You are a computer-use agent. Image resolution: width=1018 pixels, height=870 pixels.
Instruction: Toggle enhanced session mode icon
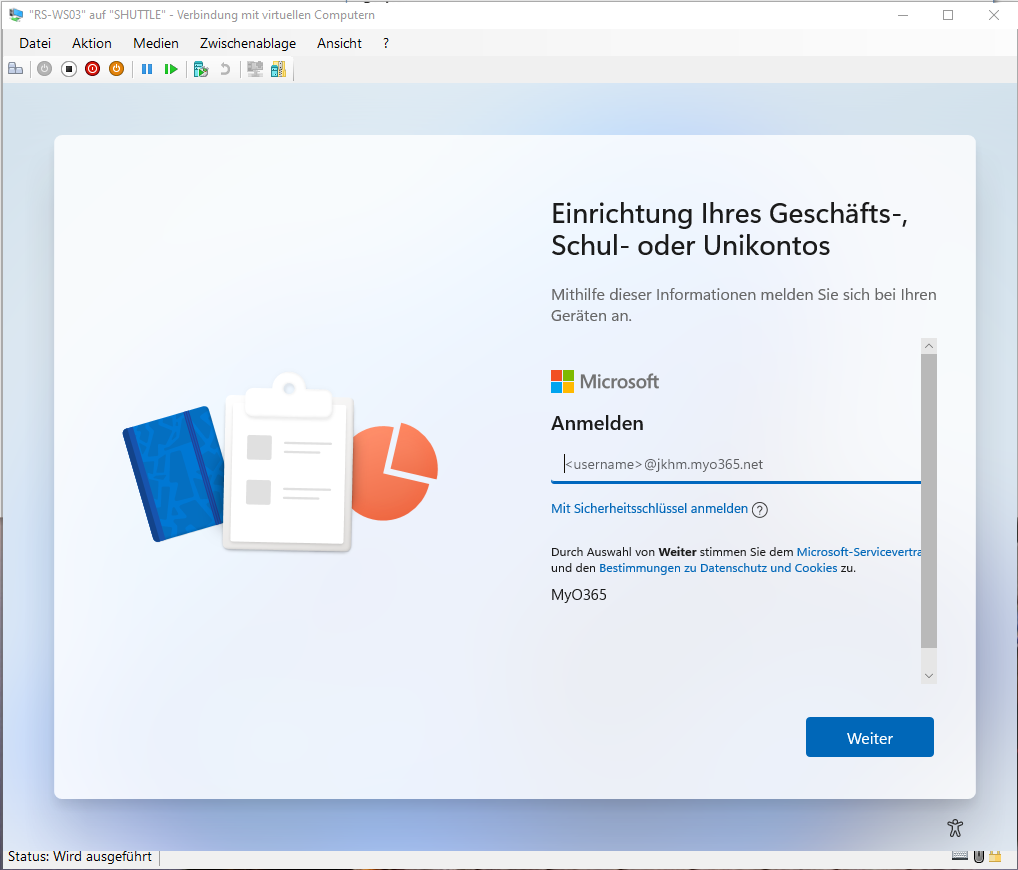coord(254,68)
